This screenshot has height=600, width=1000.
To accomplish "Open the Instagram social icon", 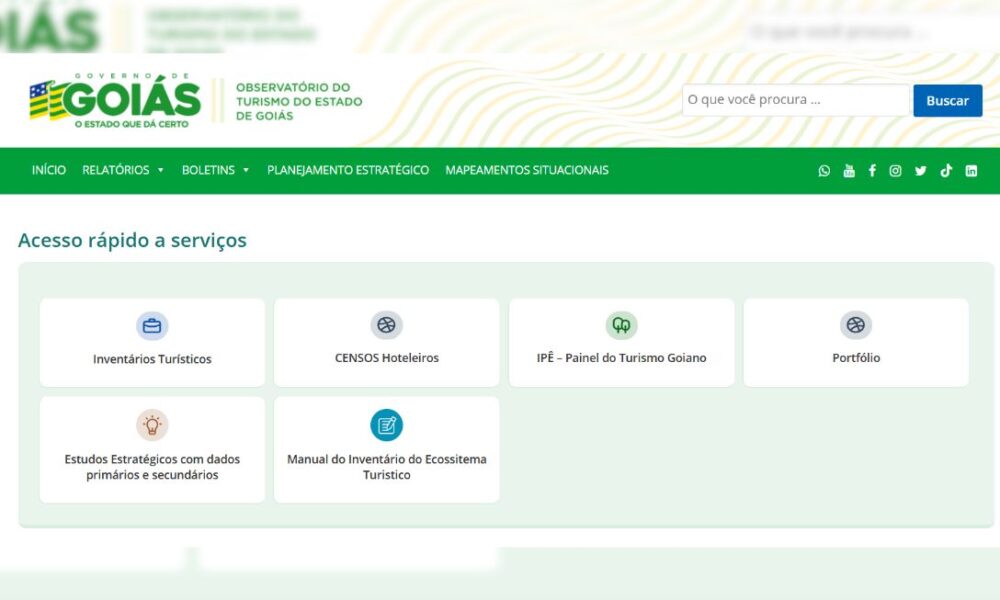I will coord(896,171).
